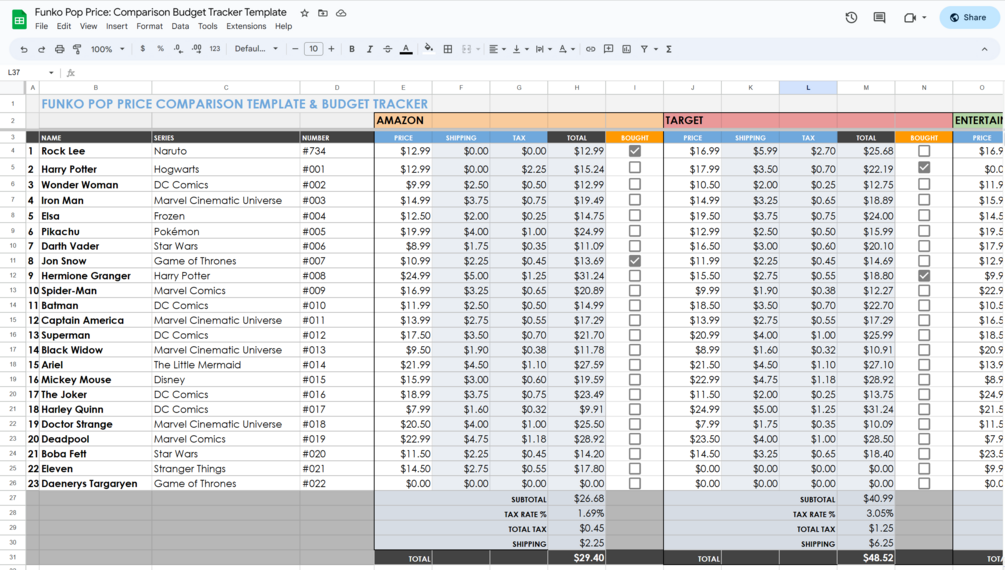
Task: Open the horizontal align dropdown
Action: [497, 49]
